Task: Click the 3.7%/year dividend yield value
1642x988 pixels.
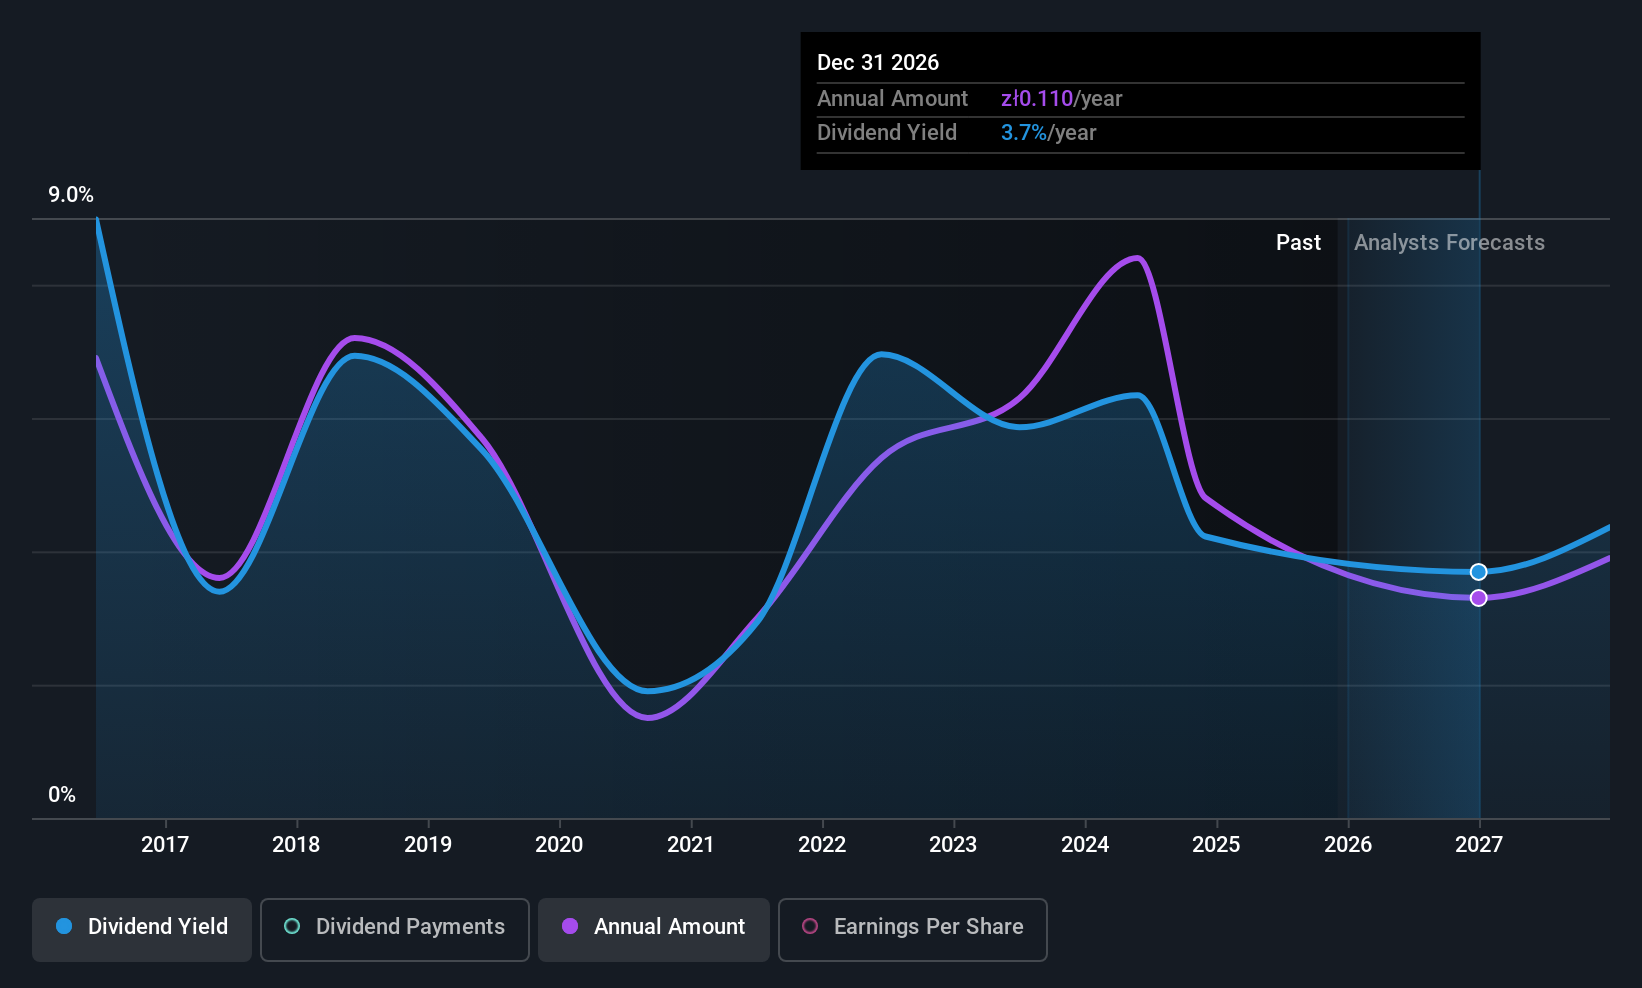Action: (1048, 133)
